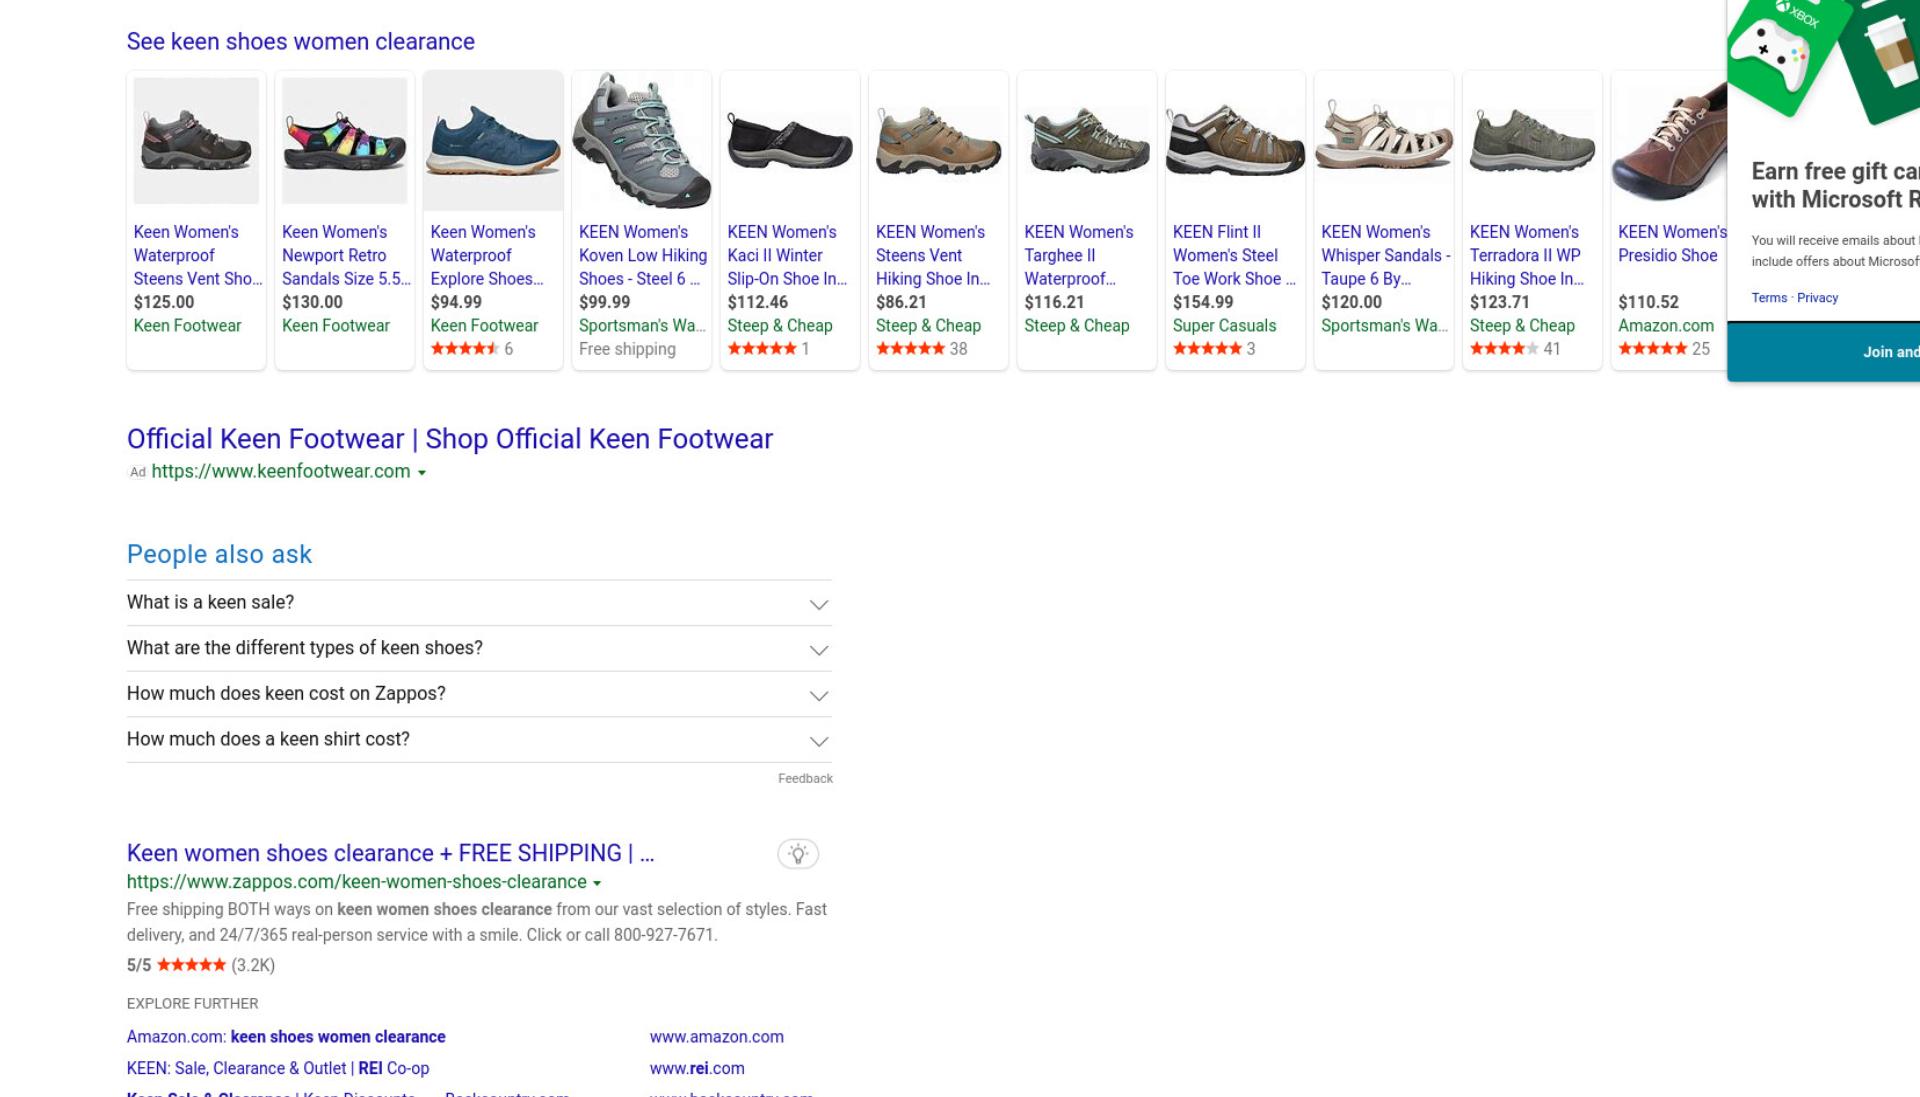Select the black Kaci II Winter Slip-On image
The width and height of the screenshot is (1920, 1097).
tap(790, 141)
